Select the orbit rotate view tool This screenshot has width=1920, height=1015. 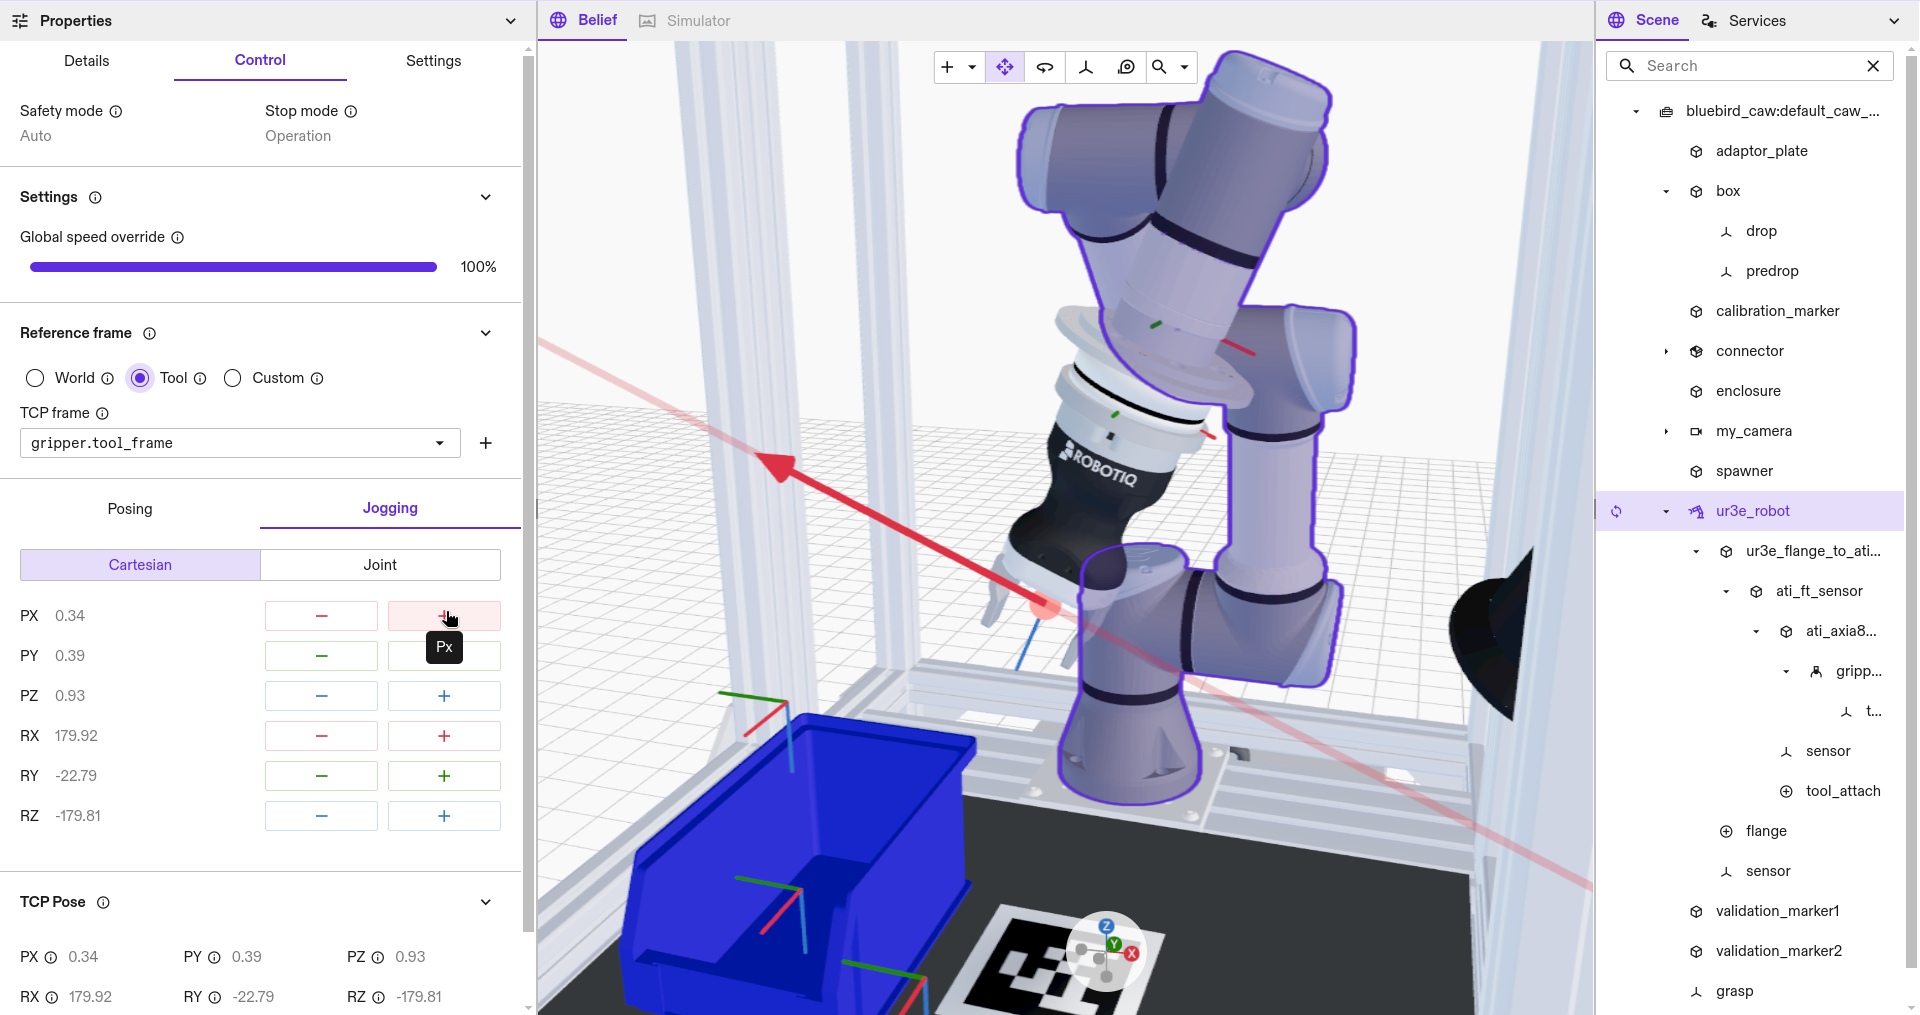[1045, 67]
